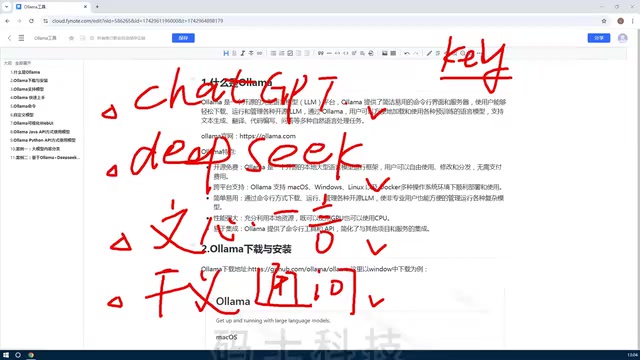
Task: Go to outline item 2.Ollama下载与安装
Action: click(x=29, y=80)
